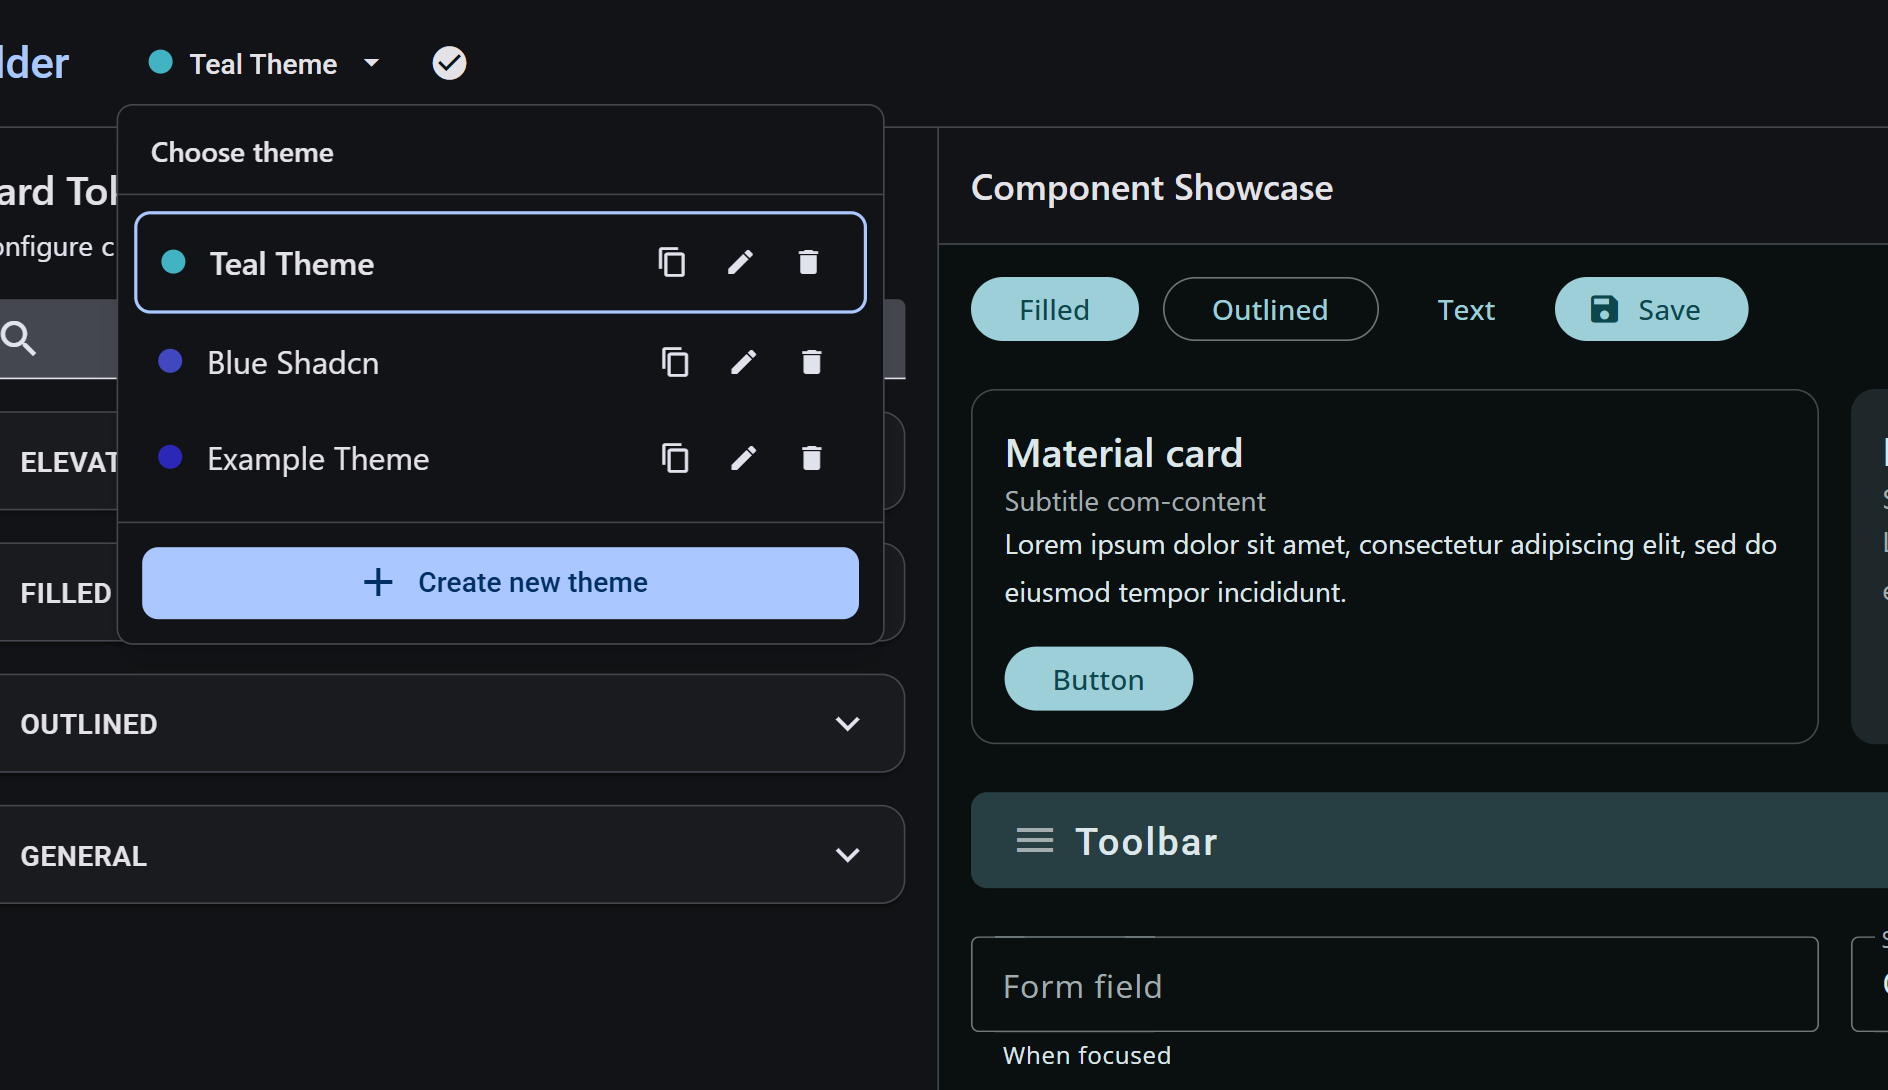
Task: Open the Toolbar hamburger menu icon
Action: pos(1034,840)
